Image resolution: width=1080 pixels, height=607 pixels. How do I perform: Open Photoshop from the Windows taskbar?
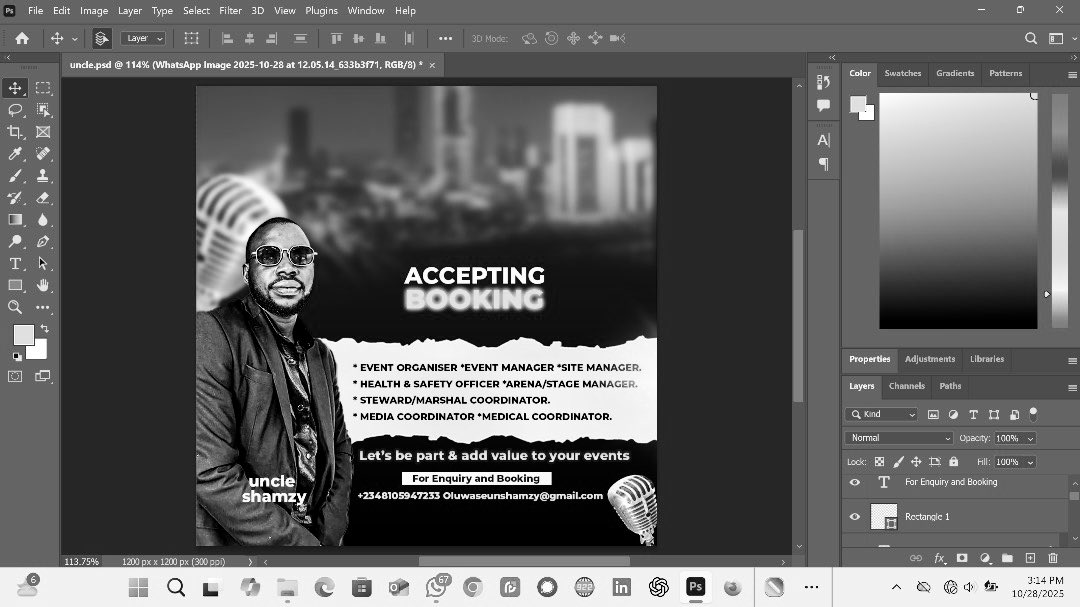[695, 587]
